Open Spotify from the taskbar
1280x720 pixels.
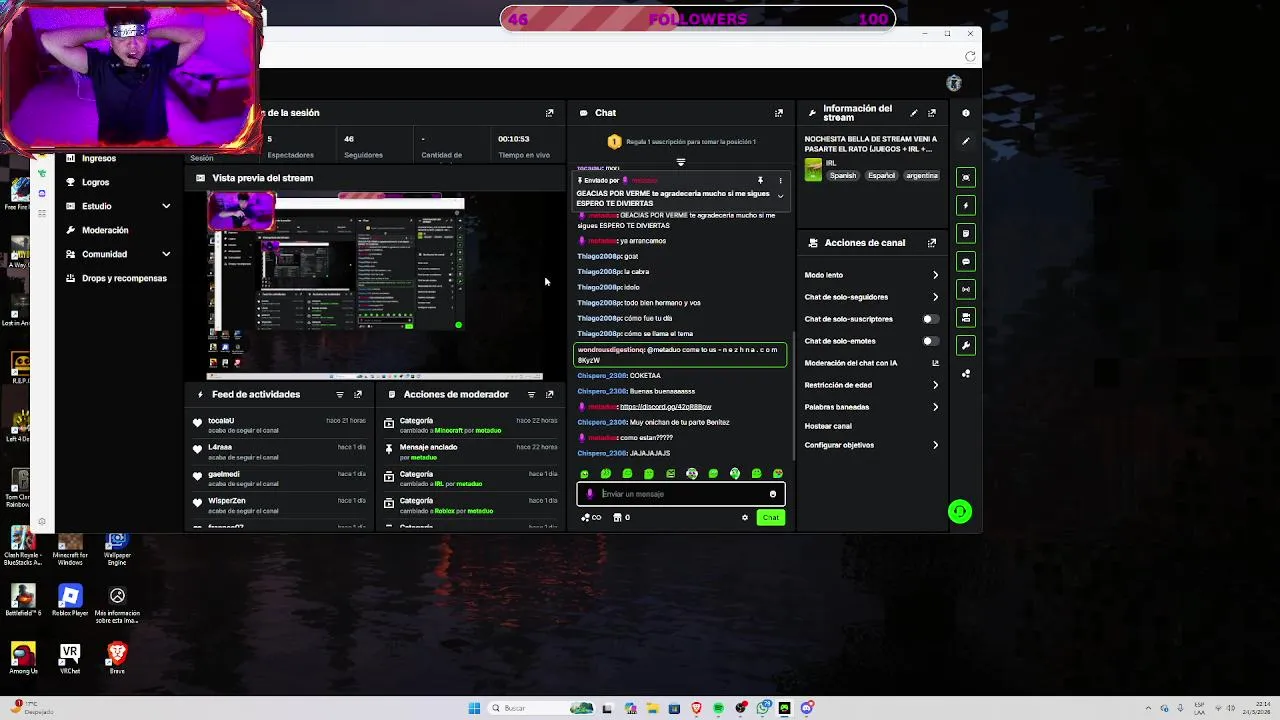click(x=718, y=708)
